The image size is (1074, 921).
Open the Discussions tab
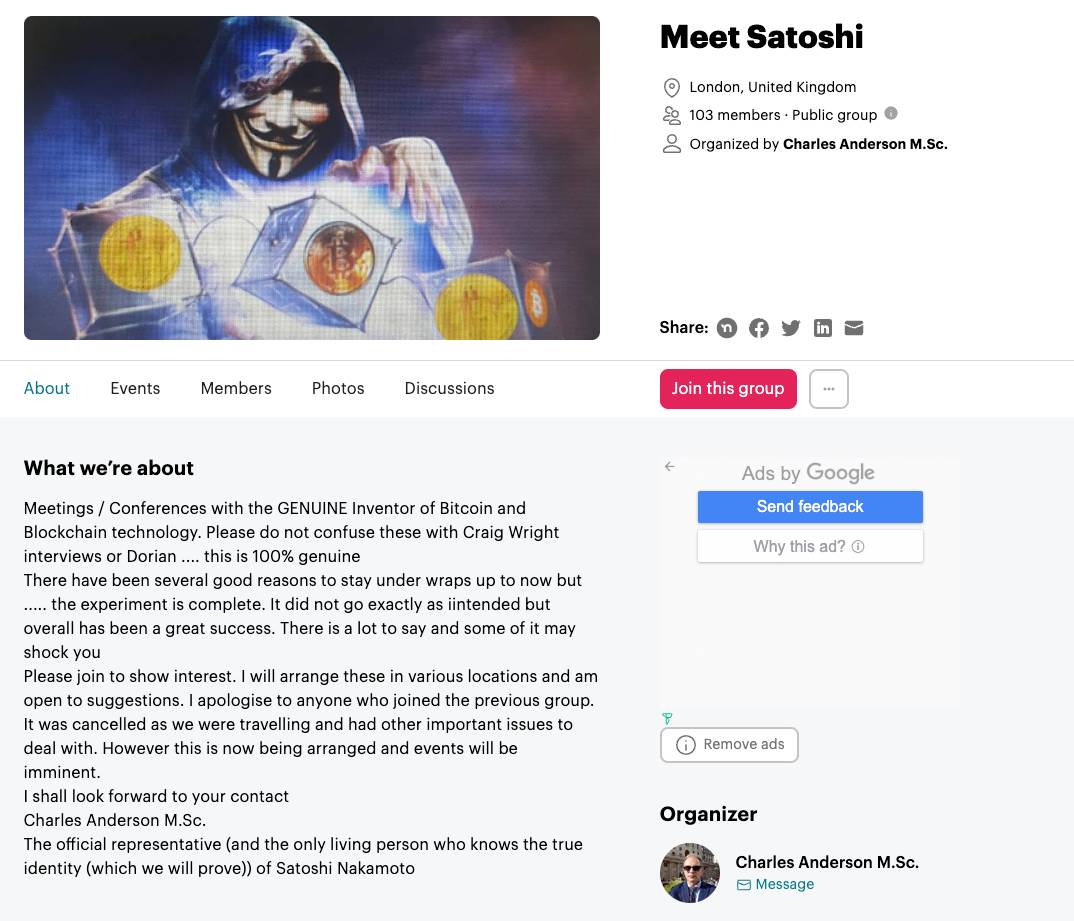(449, 388)
